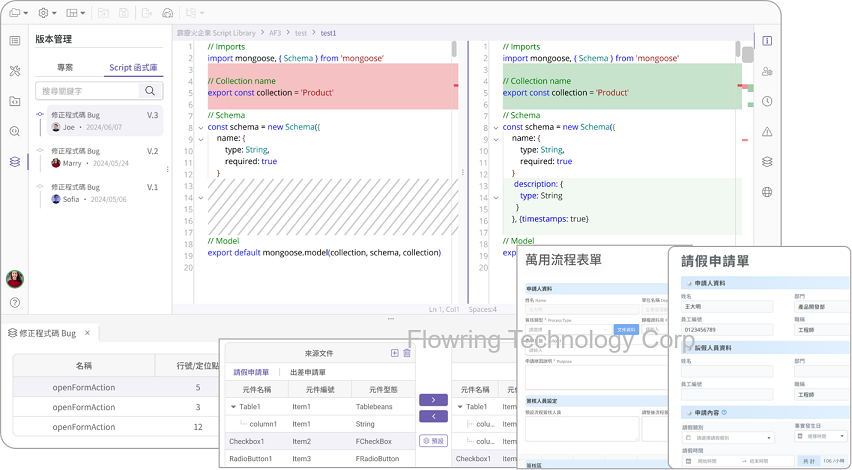The image size is (852, 470).
Task: Open the settings gear dropdown in top toolbar
Action: 48,13
